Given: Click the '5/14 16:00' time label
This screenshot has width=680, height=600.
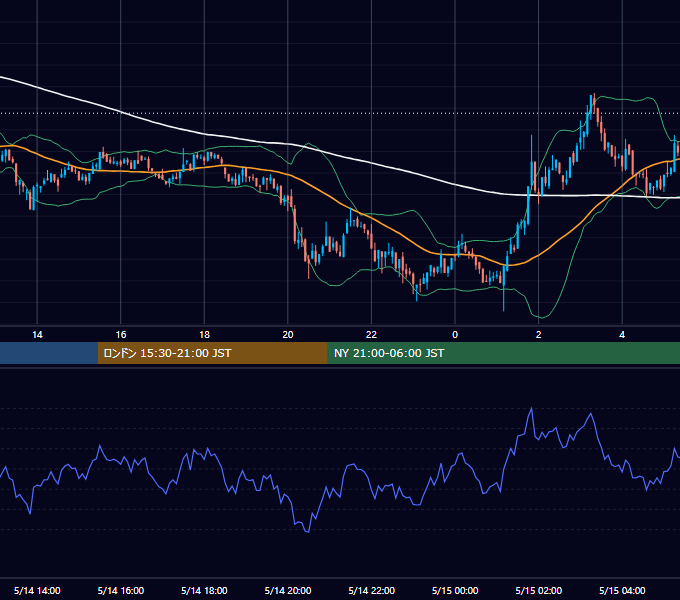Looking at the screenshot, I should [121, 590].
